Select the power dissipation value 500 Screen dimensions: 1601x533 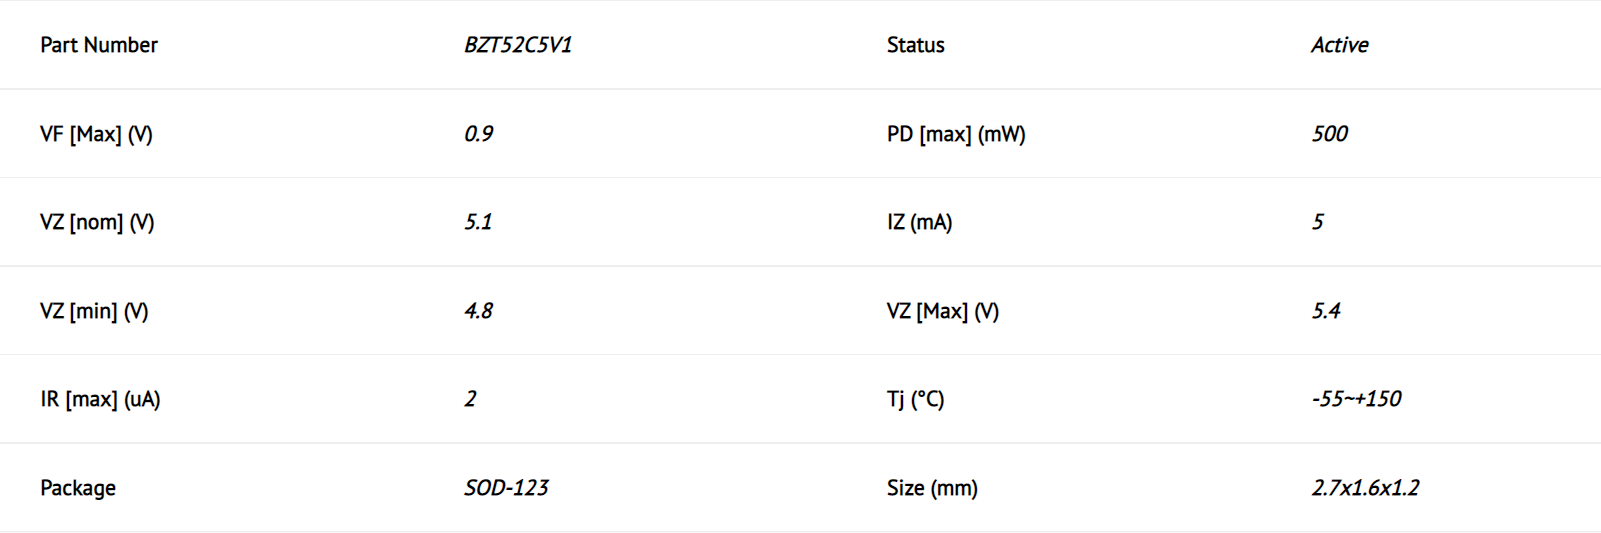(1330, 134)
